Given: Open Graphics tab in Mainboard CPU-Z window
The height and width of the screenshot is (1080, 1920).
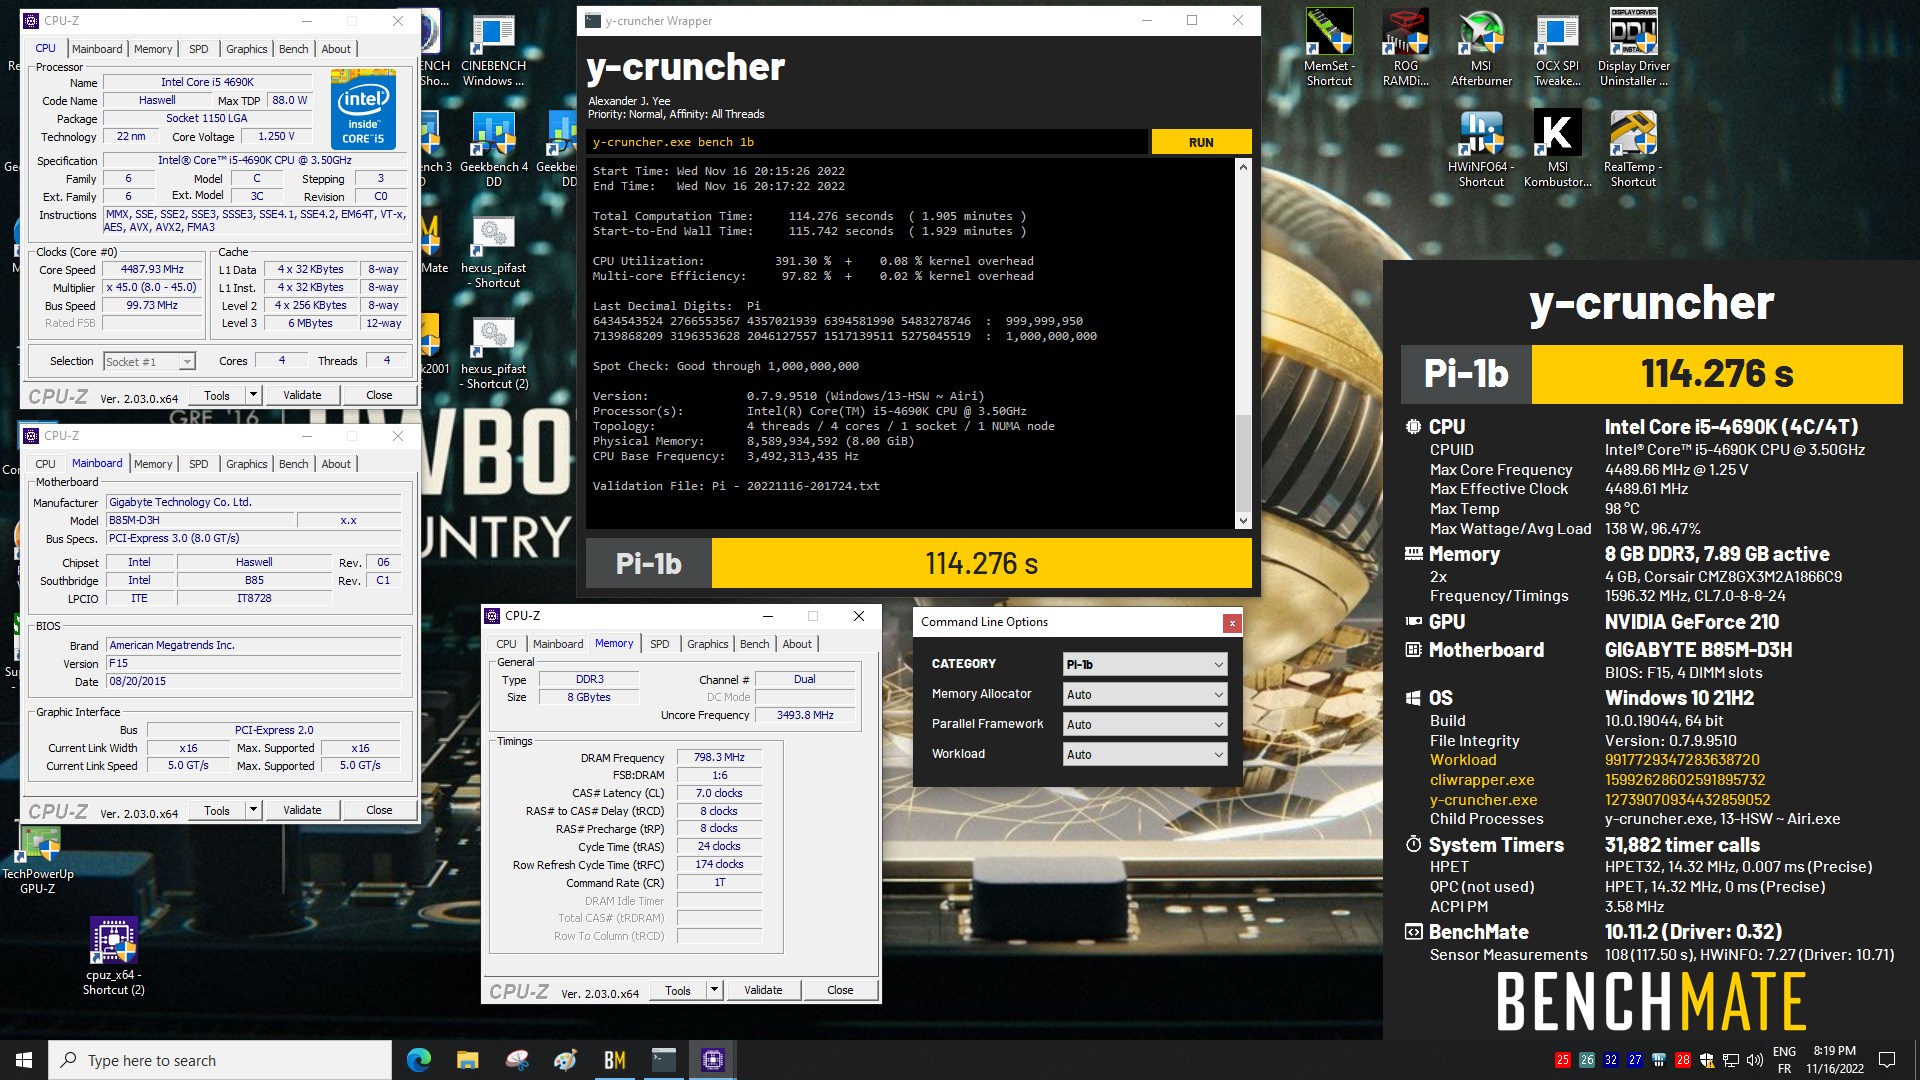Looking at the screenshot, I should 246,464.
